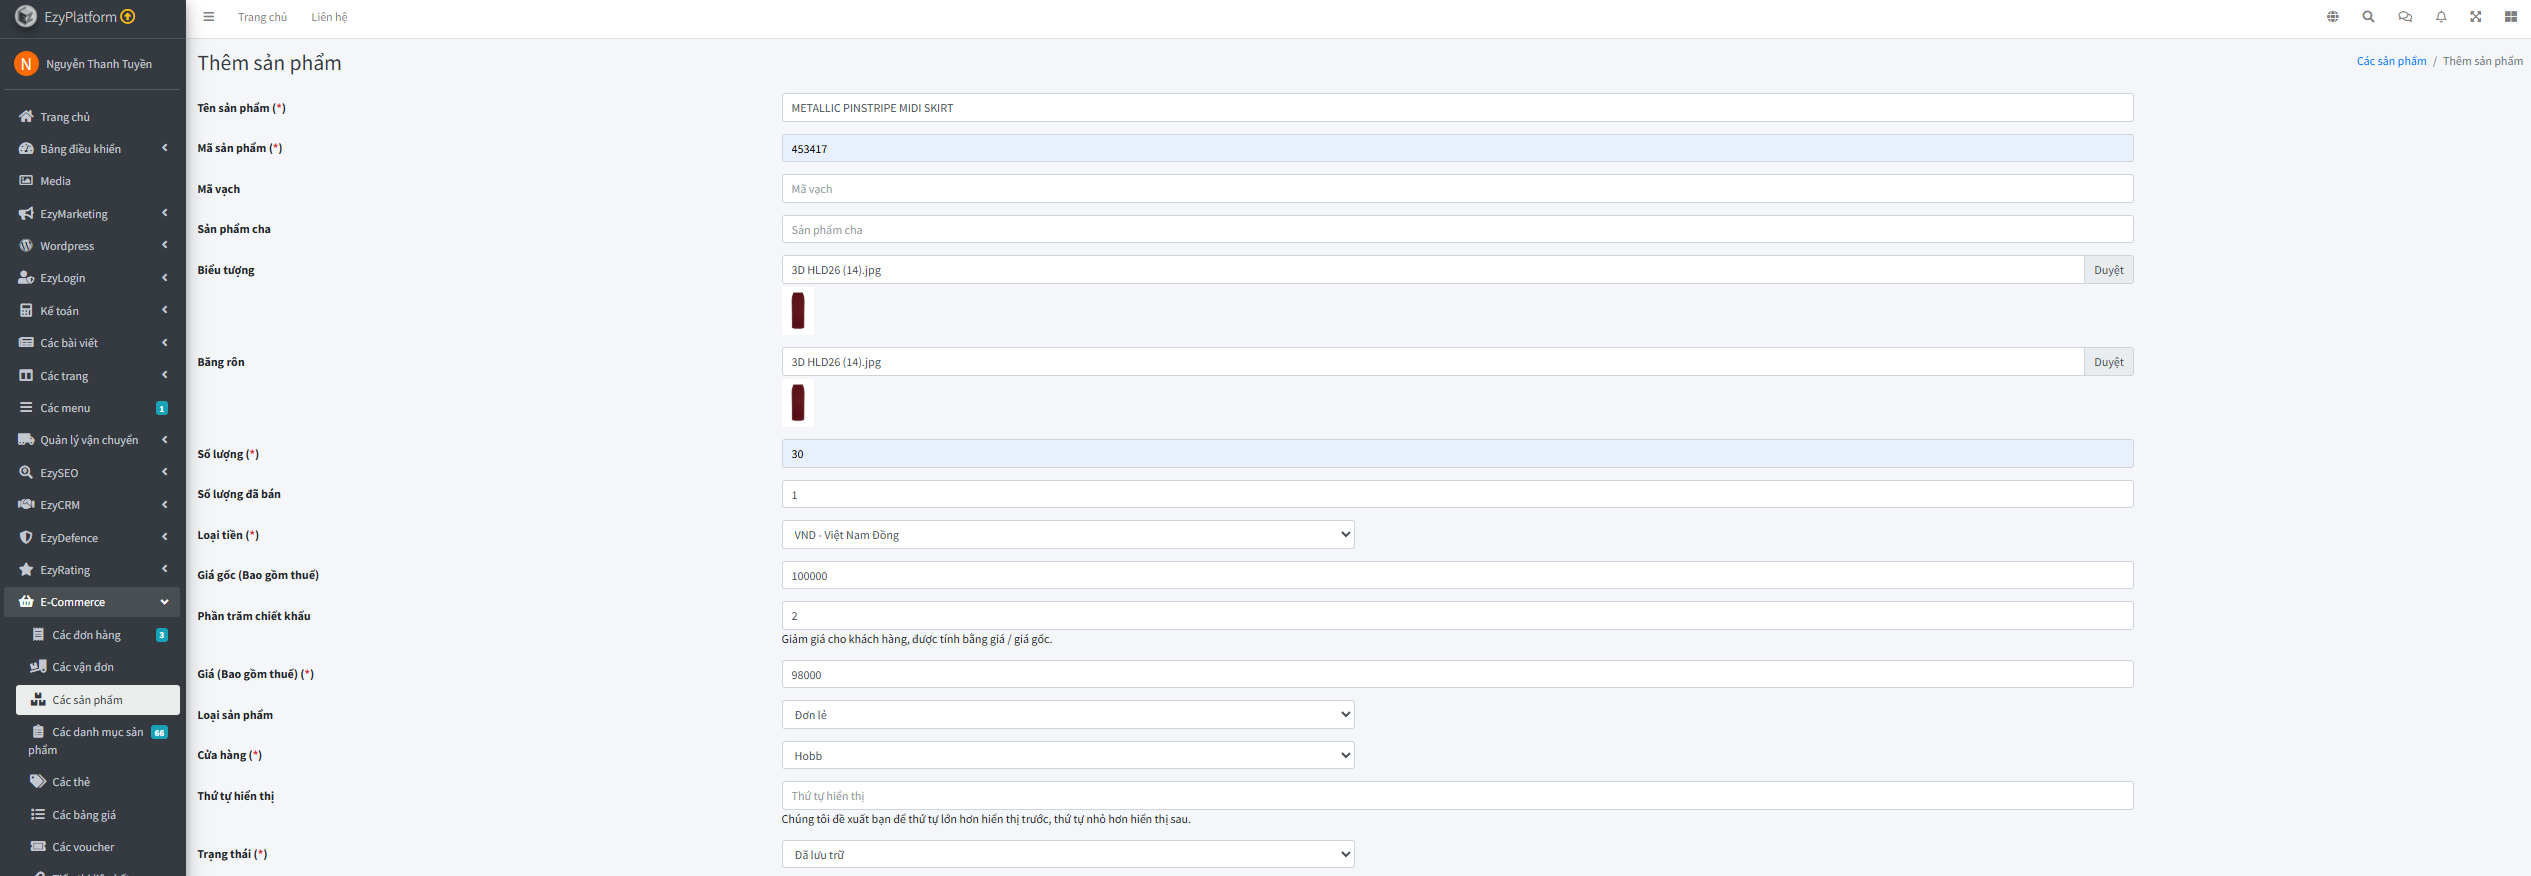Toggle sidebar with the hamburger icon
2531x876 pixels.
point(208,17)
